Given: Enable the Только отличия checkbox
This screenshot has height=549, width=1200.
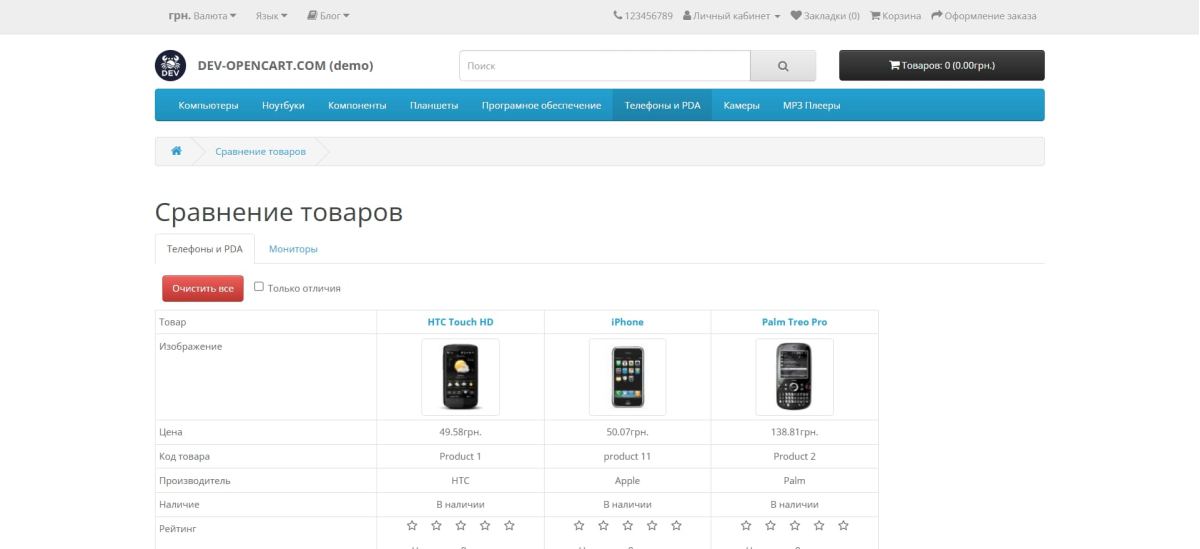Looking at the screenshot, I should pyautogui.click(x=259, y=287).
